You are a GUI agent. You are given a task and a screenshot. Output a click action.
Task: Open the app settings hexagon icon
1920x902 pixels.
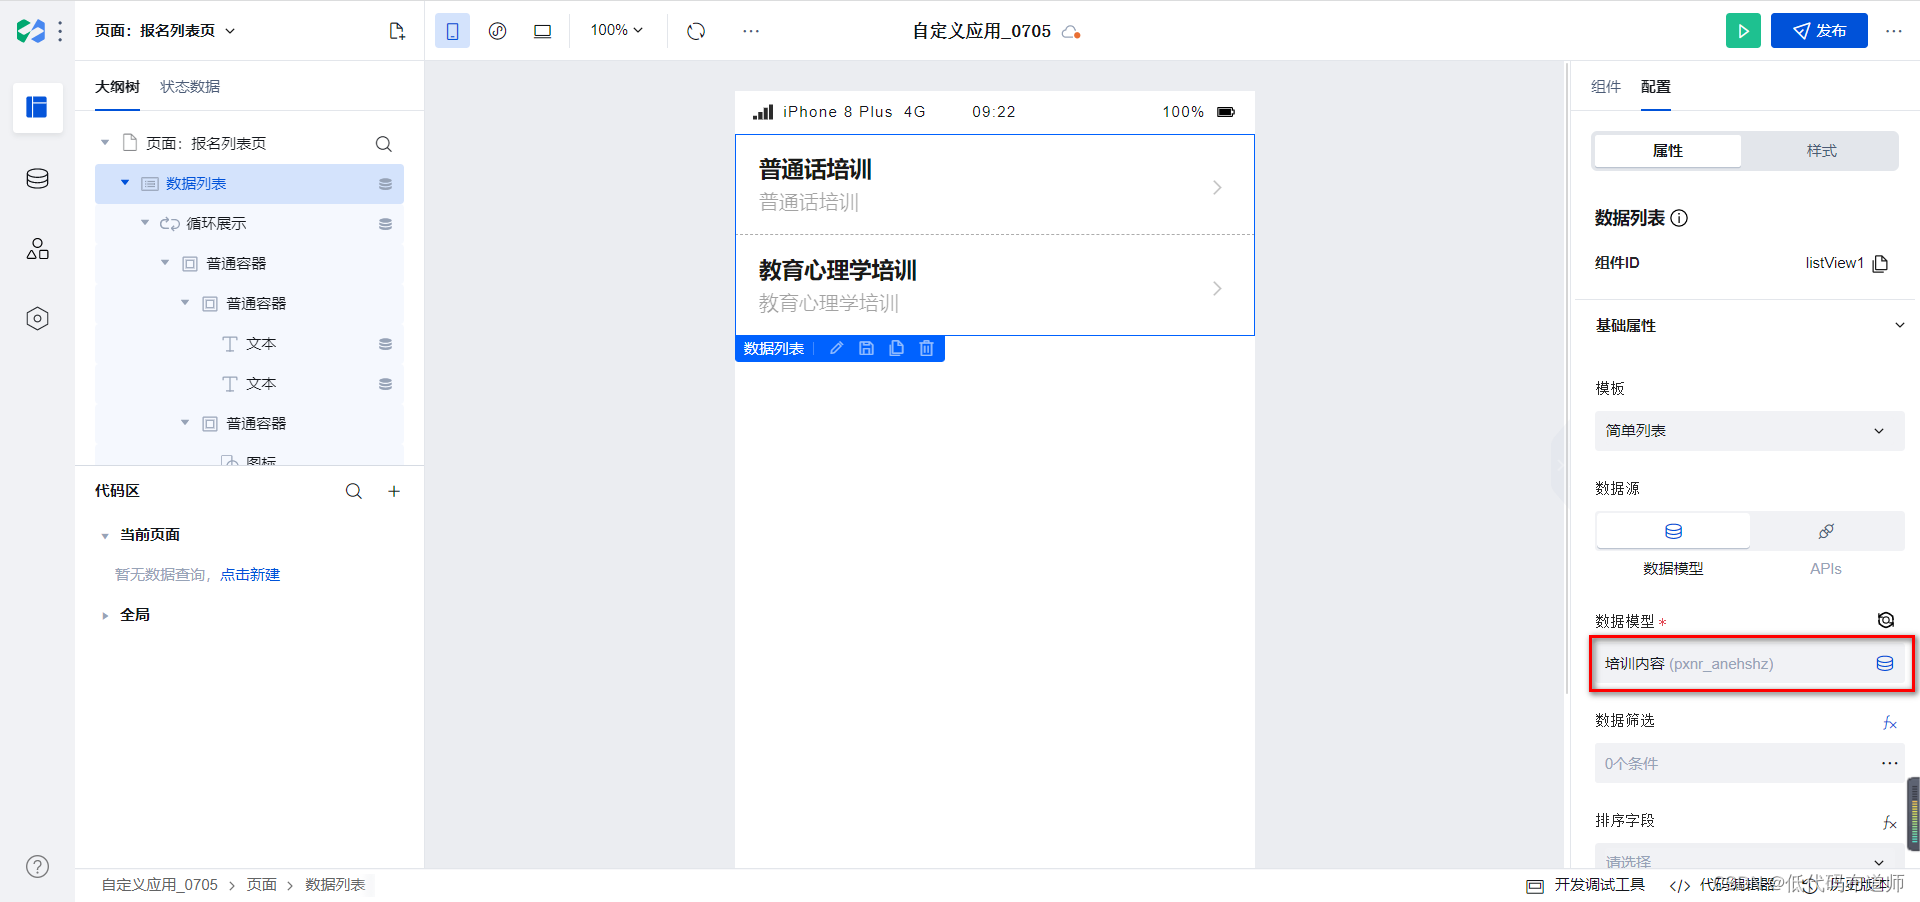click(37, 319)
